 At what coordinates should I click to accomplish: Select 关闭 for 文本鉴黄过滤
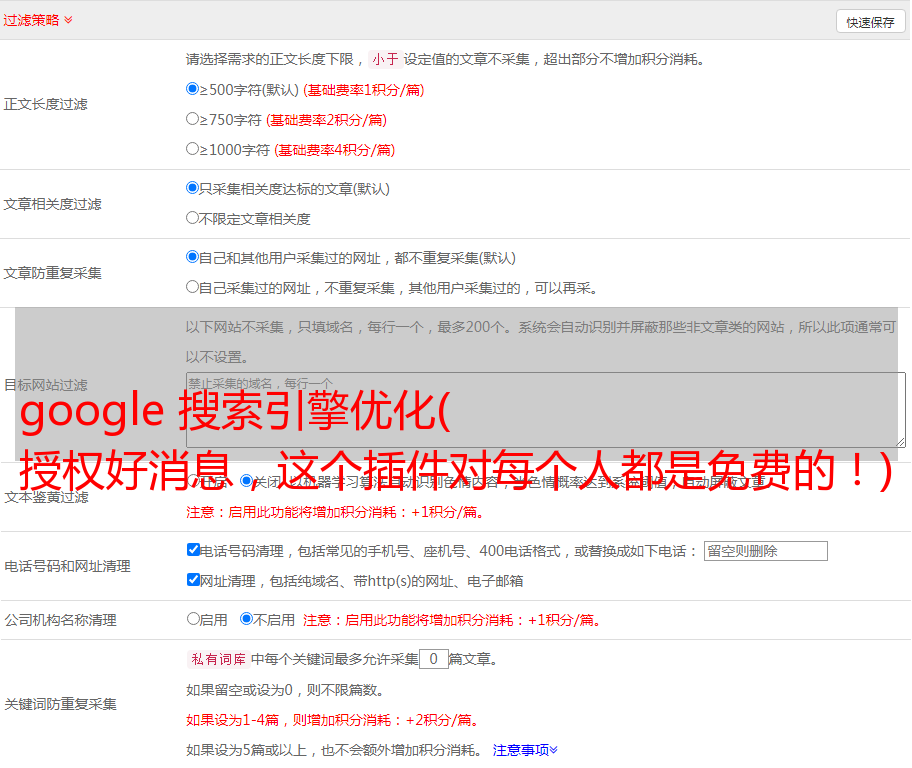(x=247, y=481)
